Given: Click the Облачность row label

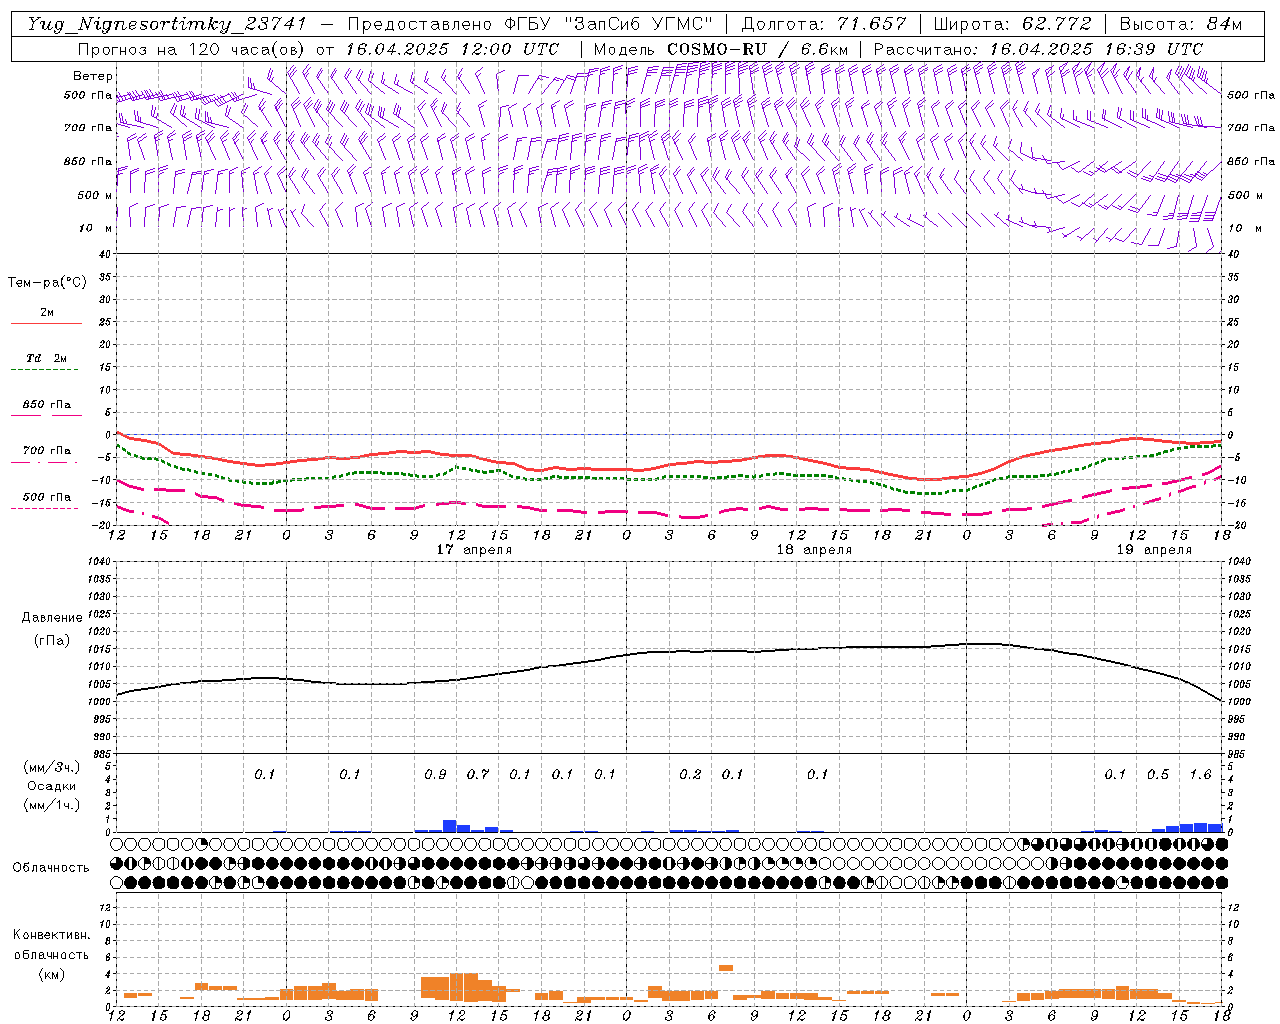Looking at the screenshot, I should point(51,868).
